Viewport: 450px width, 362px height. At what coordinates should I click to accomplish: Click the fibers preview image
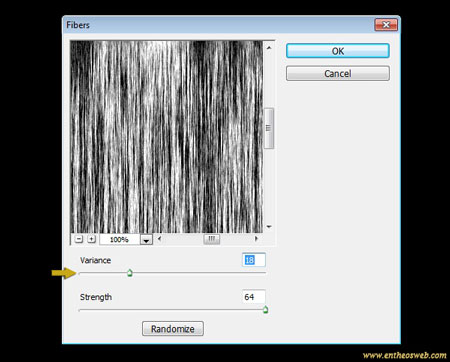pos(166,137)
